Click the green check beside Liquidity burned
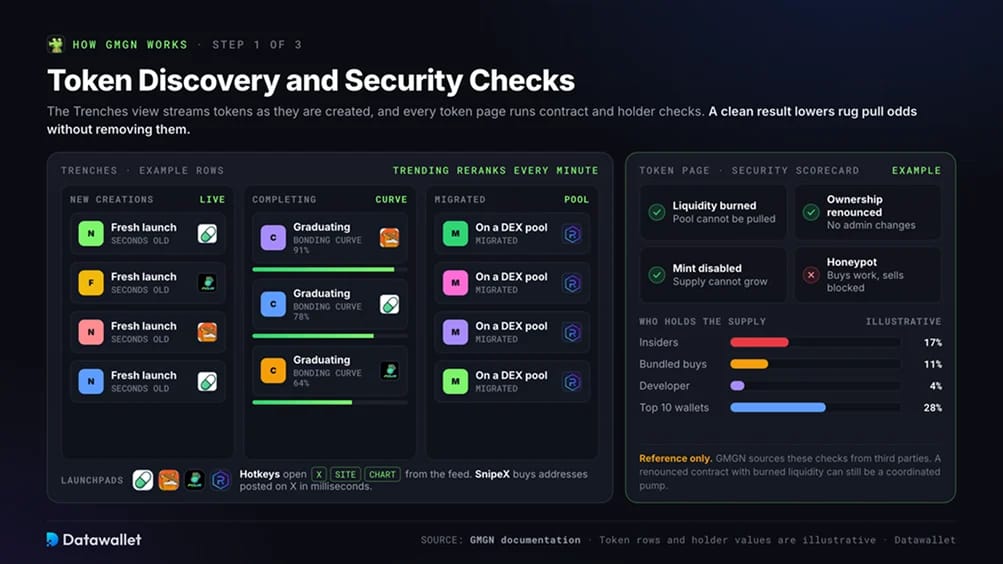The height and width of the screenshot is (564, 1003). 656,212
